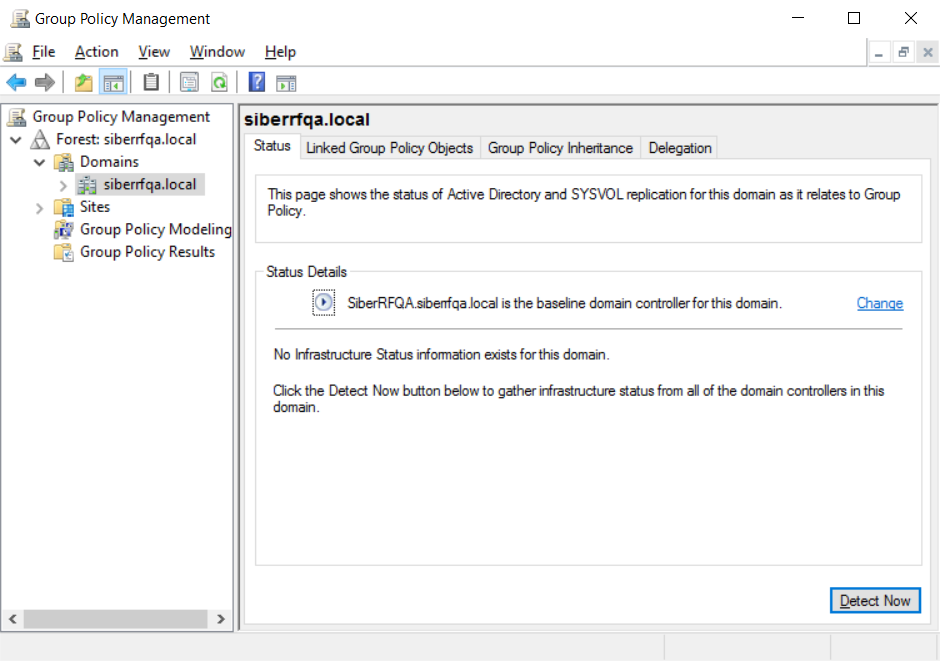This screenshot has width=940, height=661.
Task: Collapse the Forest: siberrfqa.local node
Action: [x=16, y=140]
